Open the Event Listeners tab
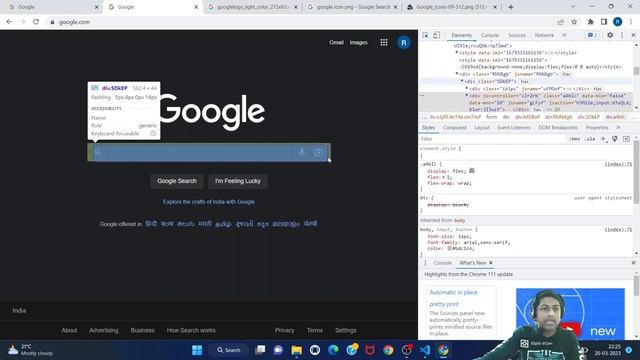 514,128
